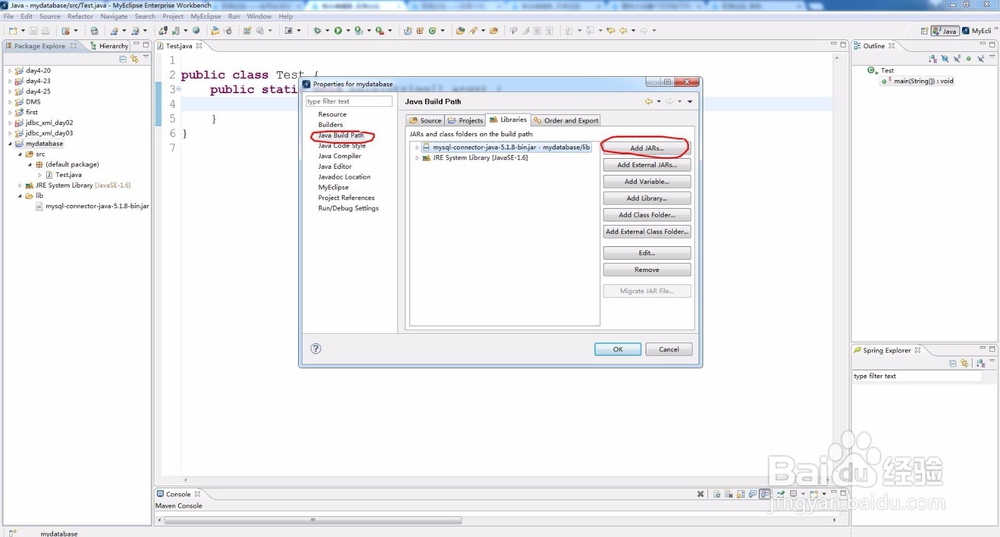Toggle Hide Local Types in Outline

pyautogui.click(x=980, y=59)
